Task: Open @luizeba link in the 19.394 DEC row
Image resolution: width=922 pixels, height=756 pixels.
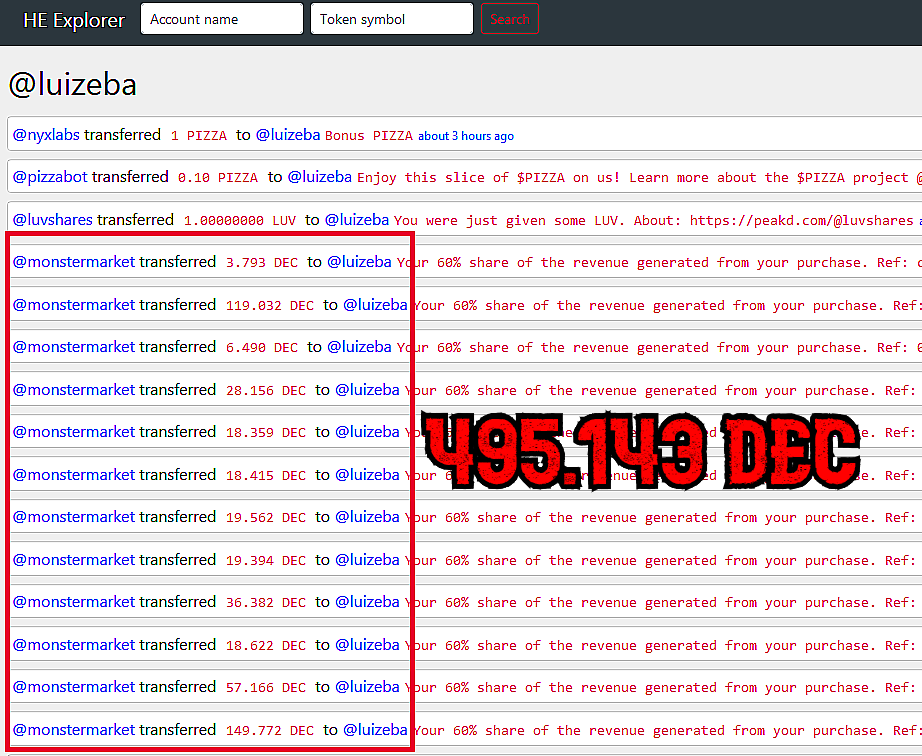Action: click(367, 560)
